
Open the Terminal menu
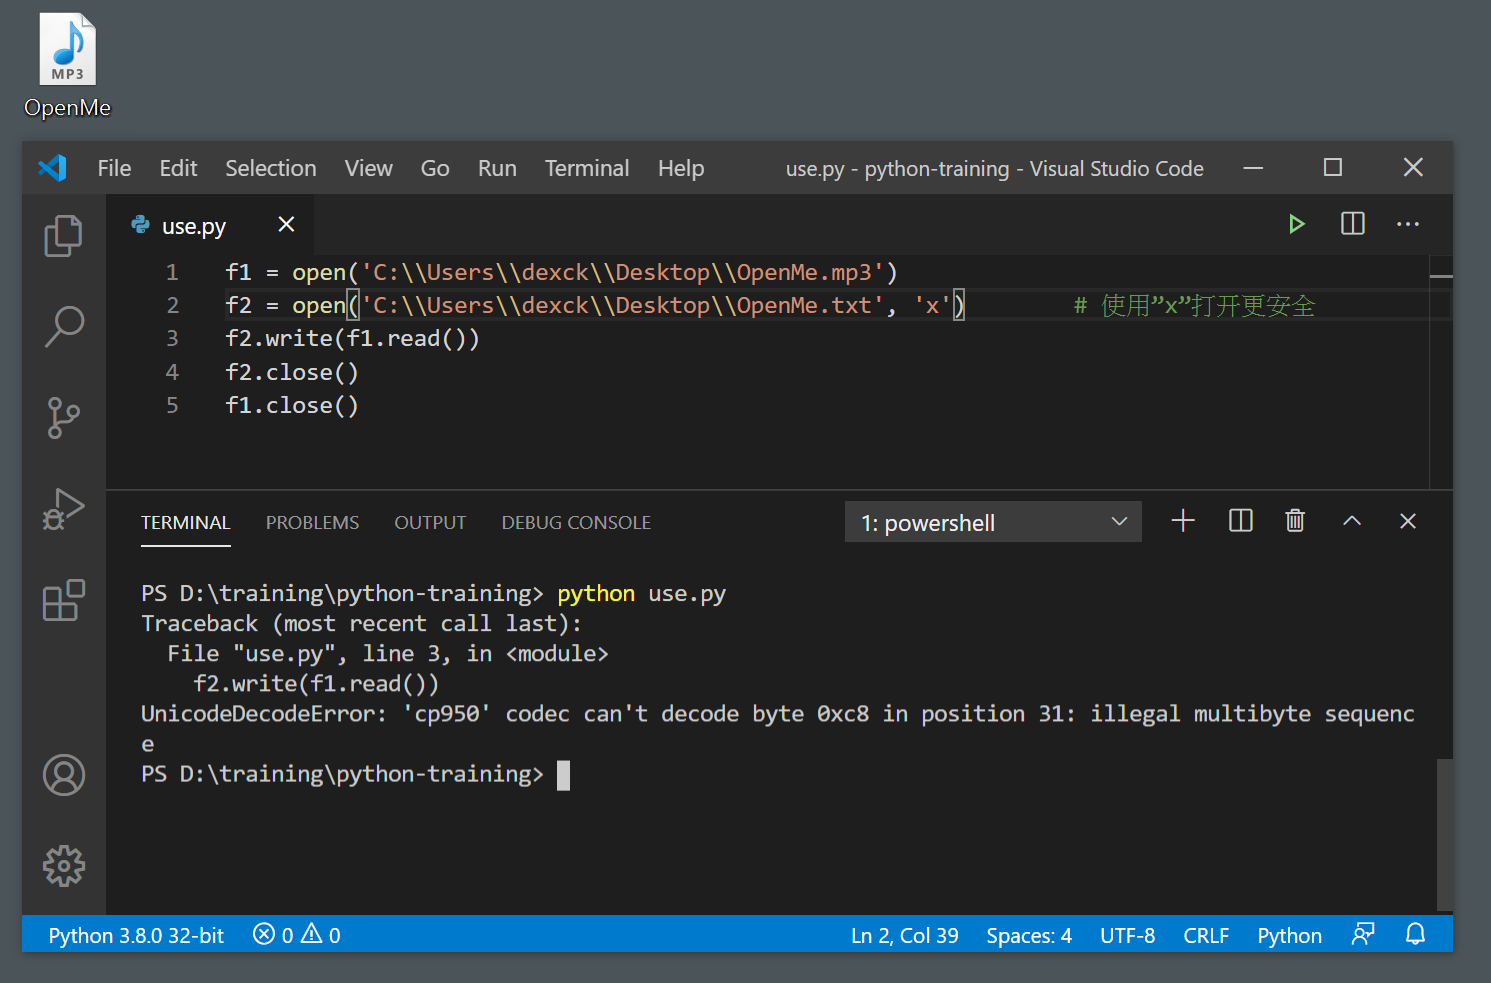587,168
